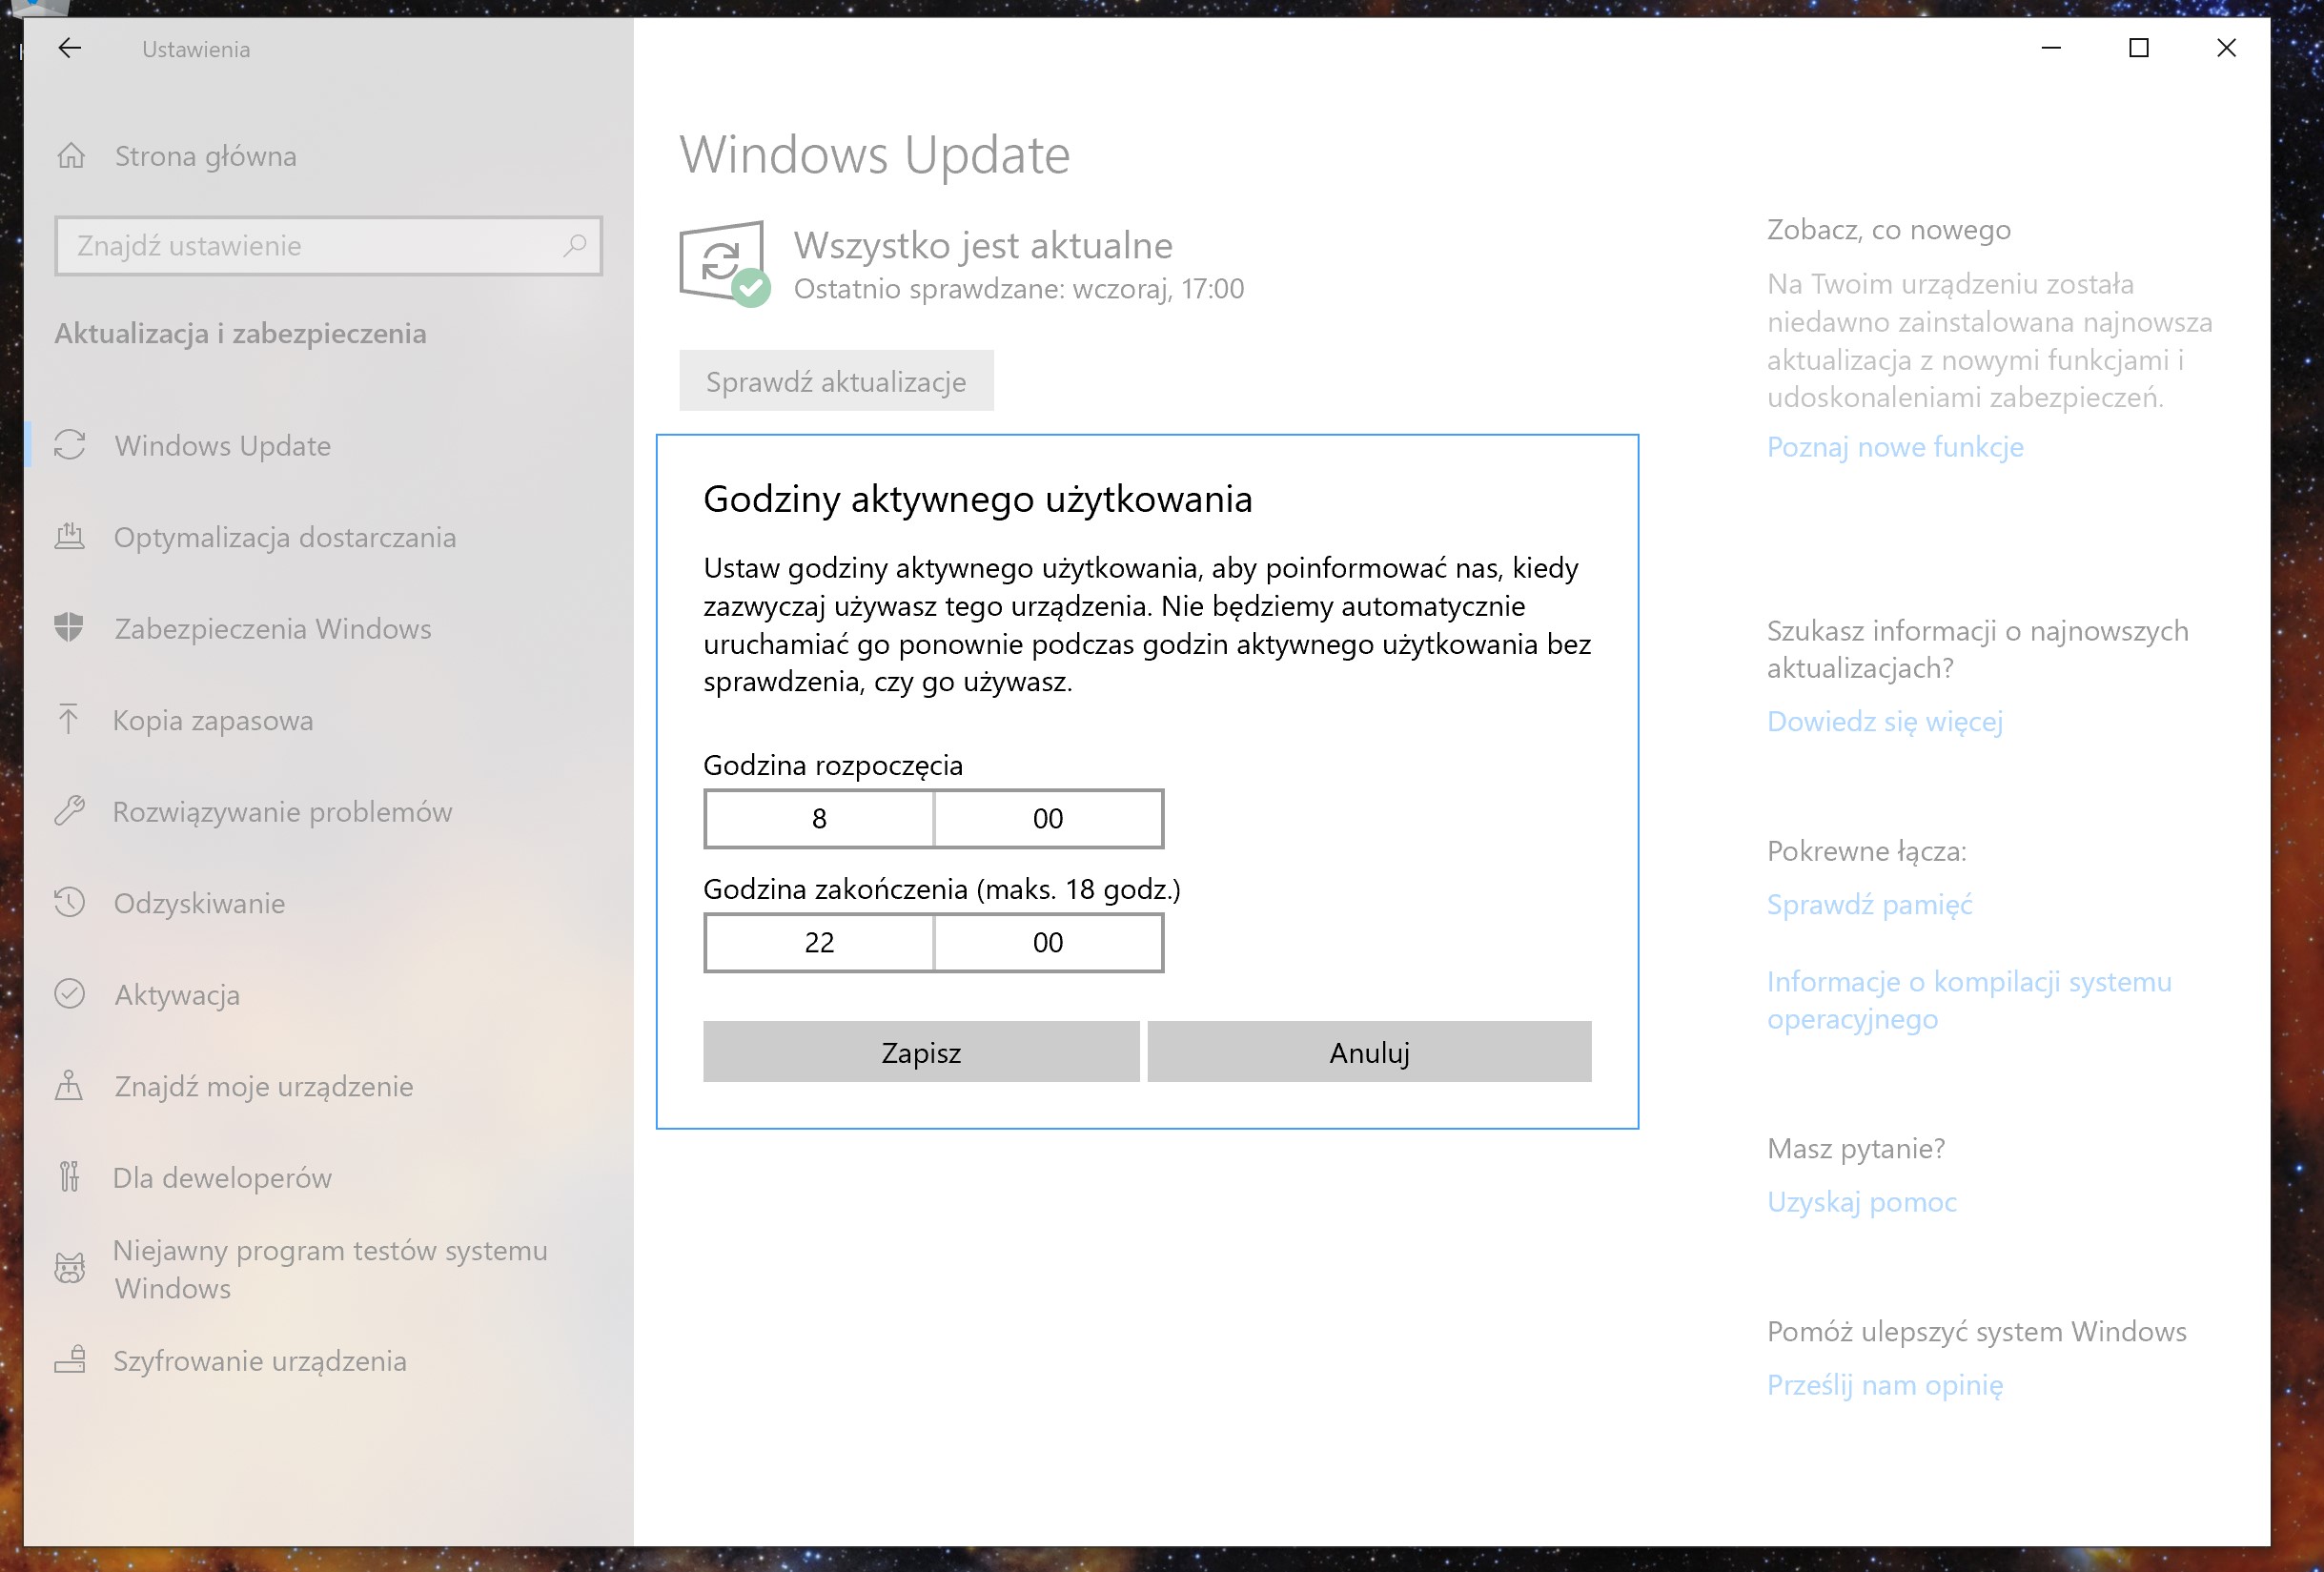Viewport: 2324px width, 1572px height.
Task: Click the Aktywacja checkmark circle icon
Action: (x=70, y=994)
